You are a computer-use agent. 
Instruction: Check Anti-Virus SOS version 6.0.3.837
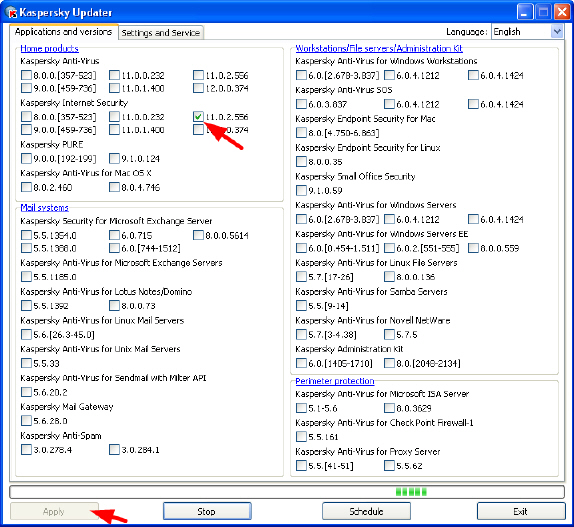[x=301, y=104]
